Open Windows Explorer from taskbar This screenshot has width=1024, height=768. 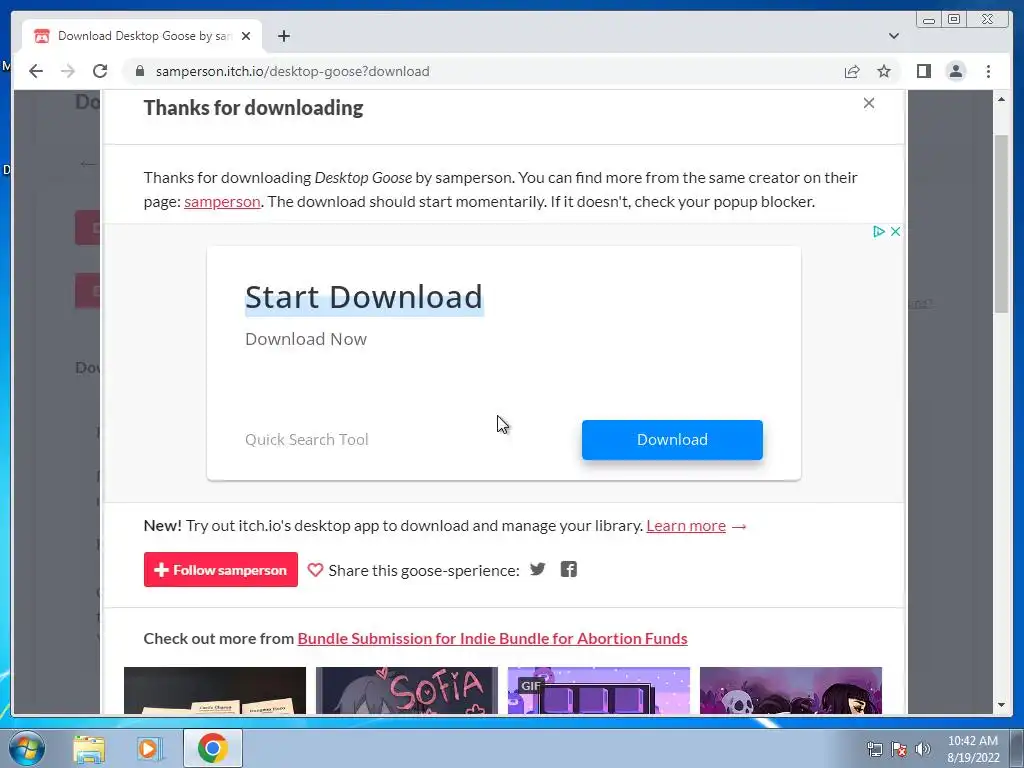tap(89, 748)
